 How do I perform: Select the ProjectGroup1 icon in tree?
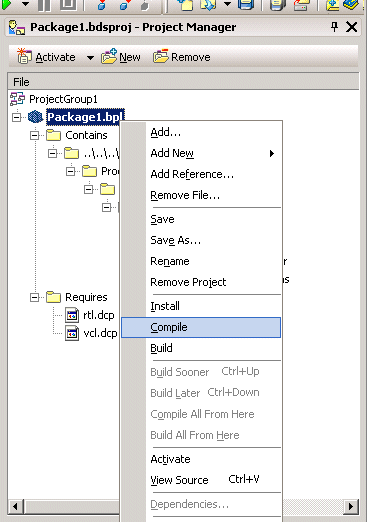(x=17, y=99)
